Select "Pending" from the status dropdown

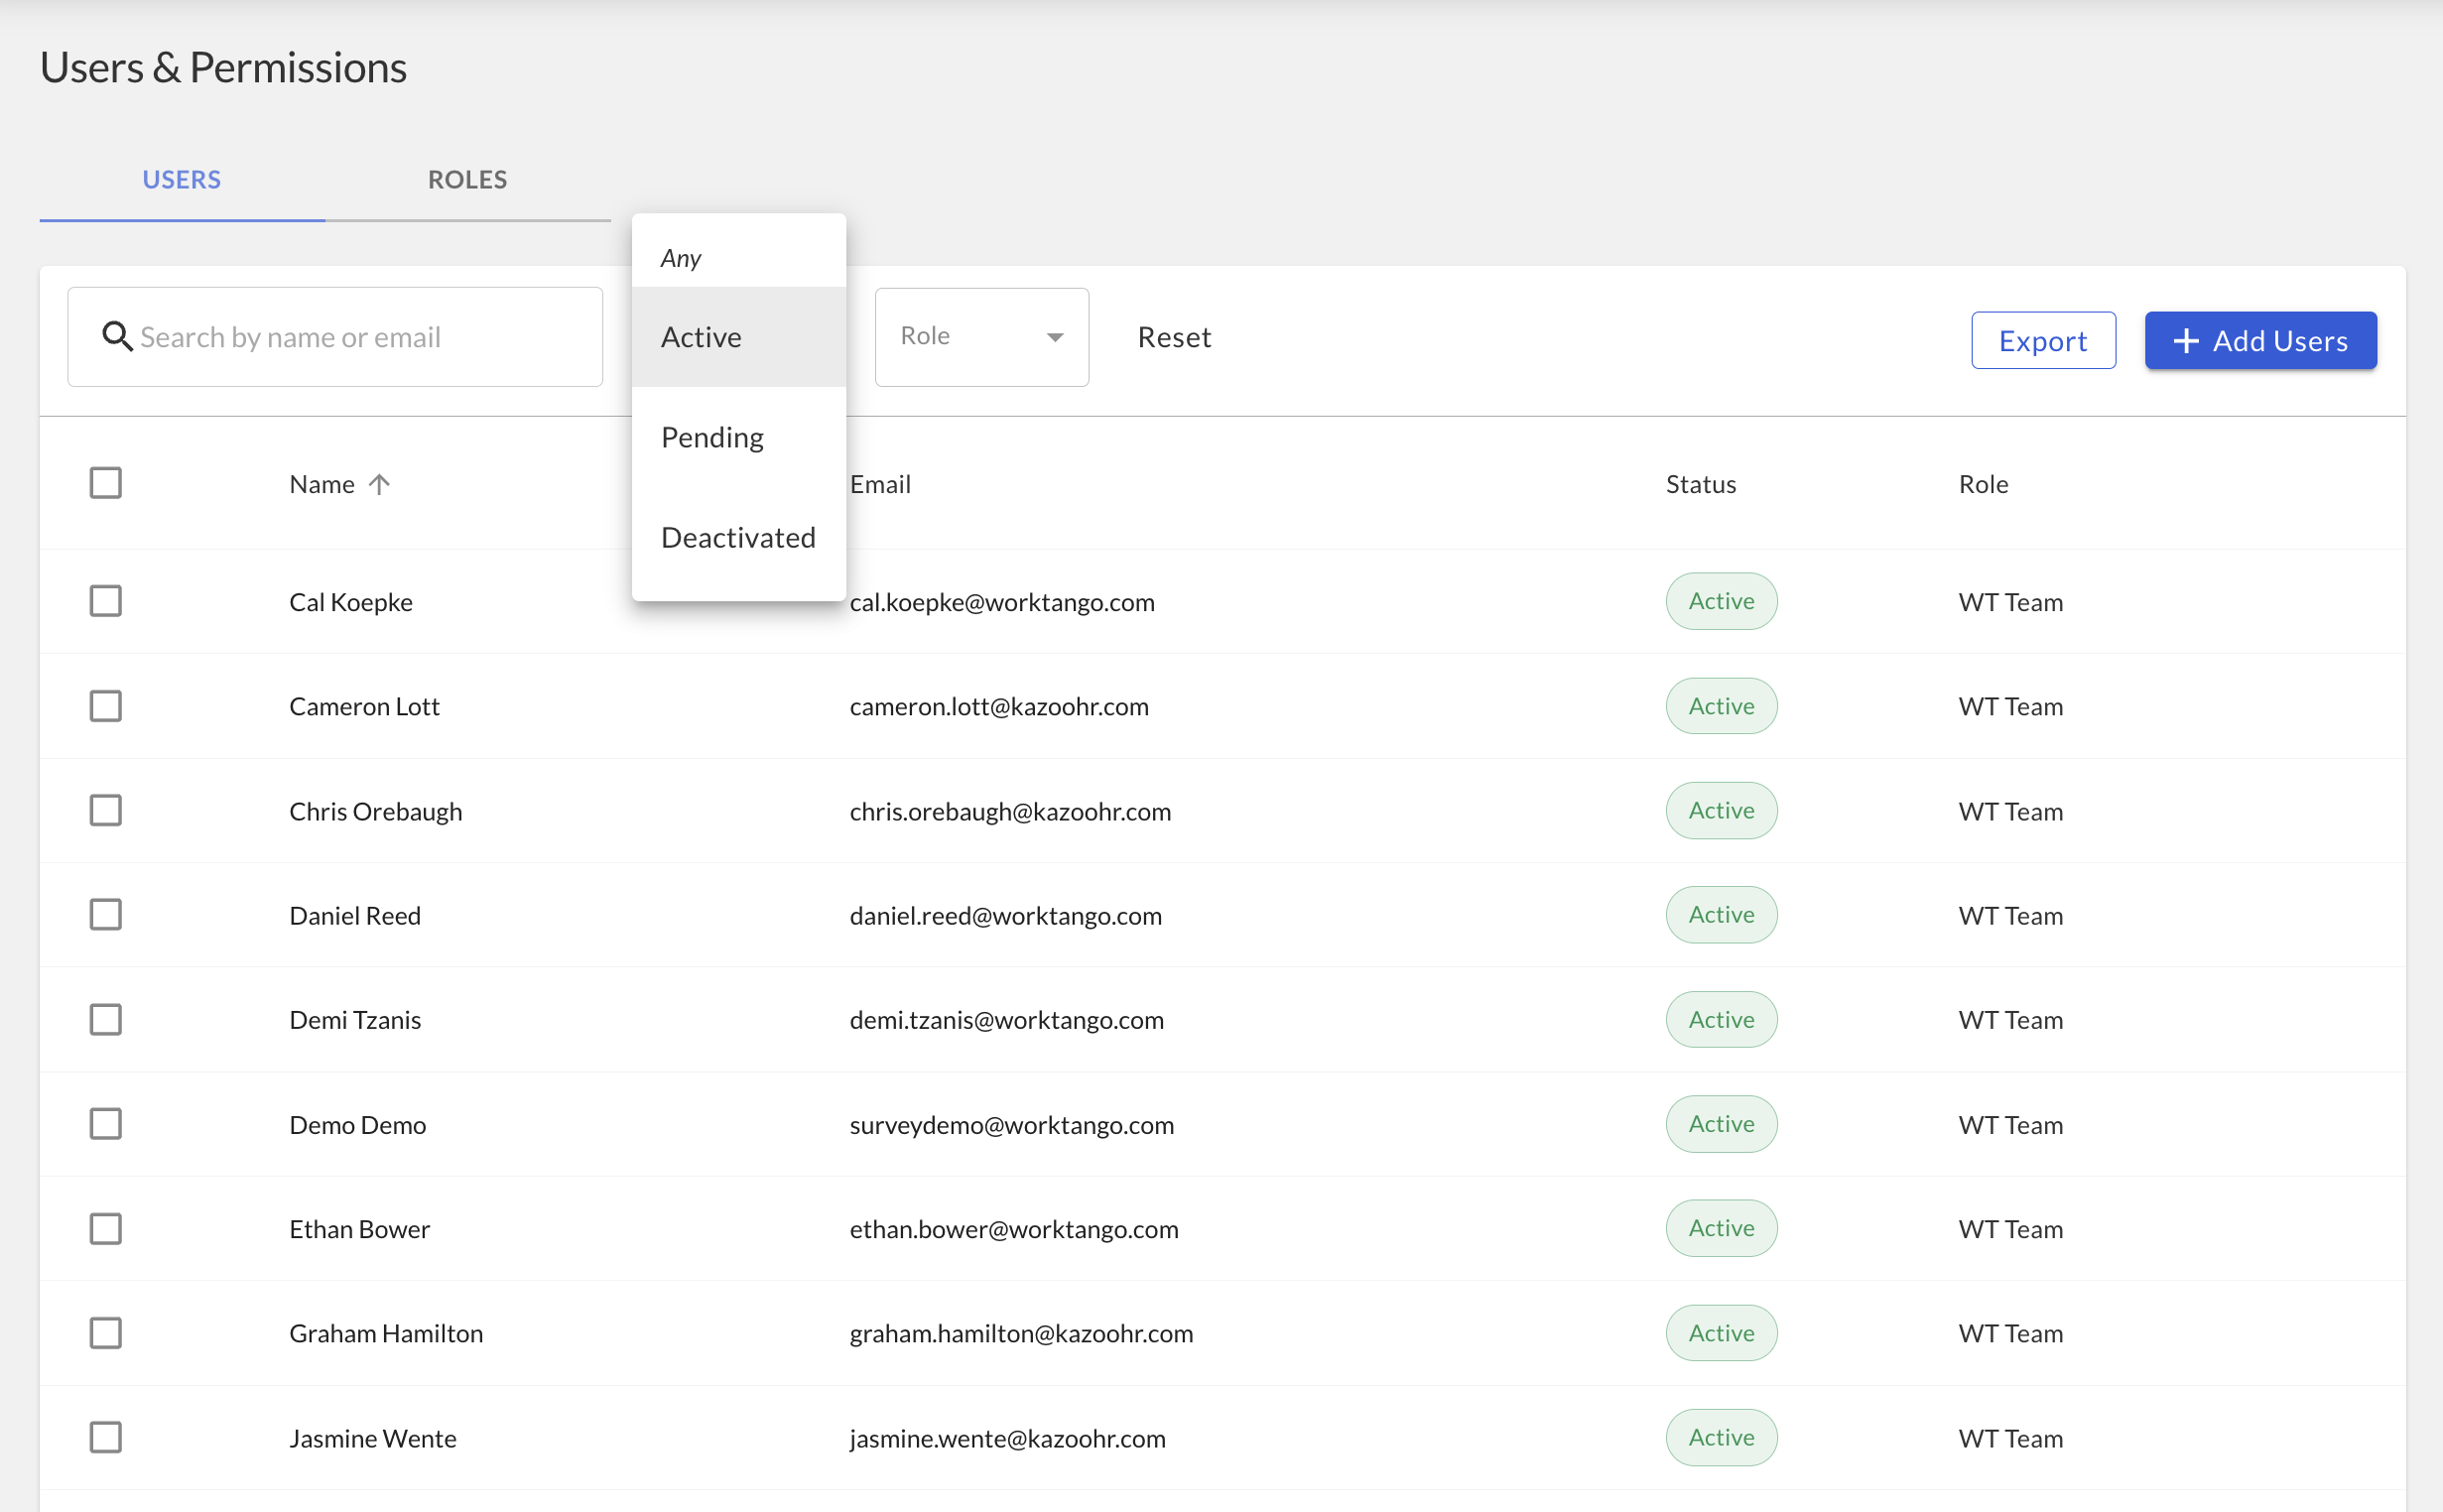tap(712, 437)
